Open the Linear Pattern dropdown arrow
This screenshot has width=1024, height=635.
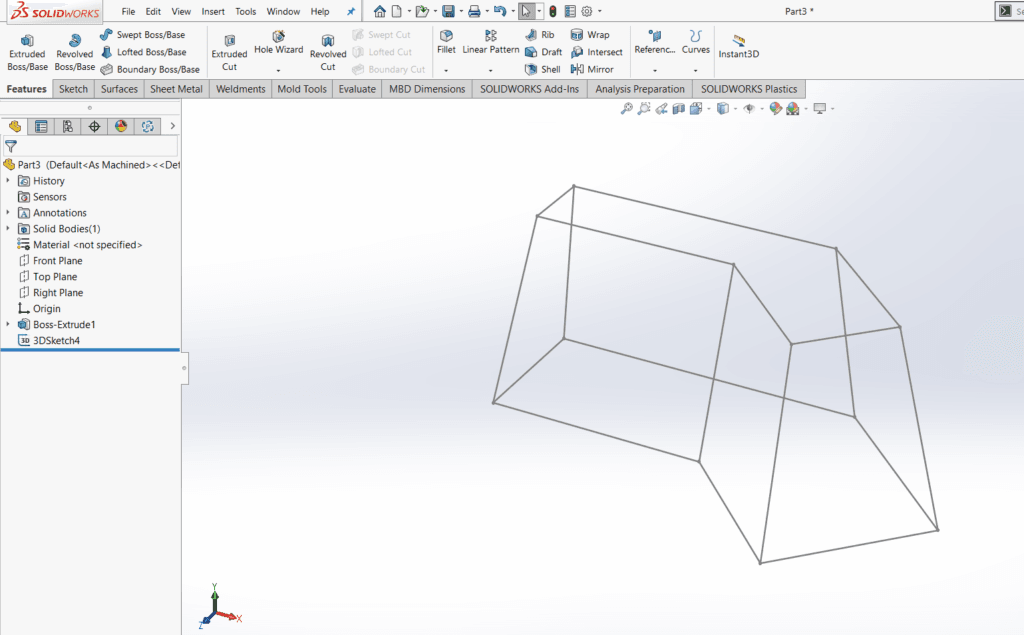click(x=491, y=70)
